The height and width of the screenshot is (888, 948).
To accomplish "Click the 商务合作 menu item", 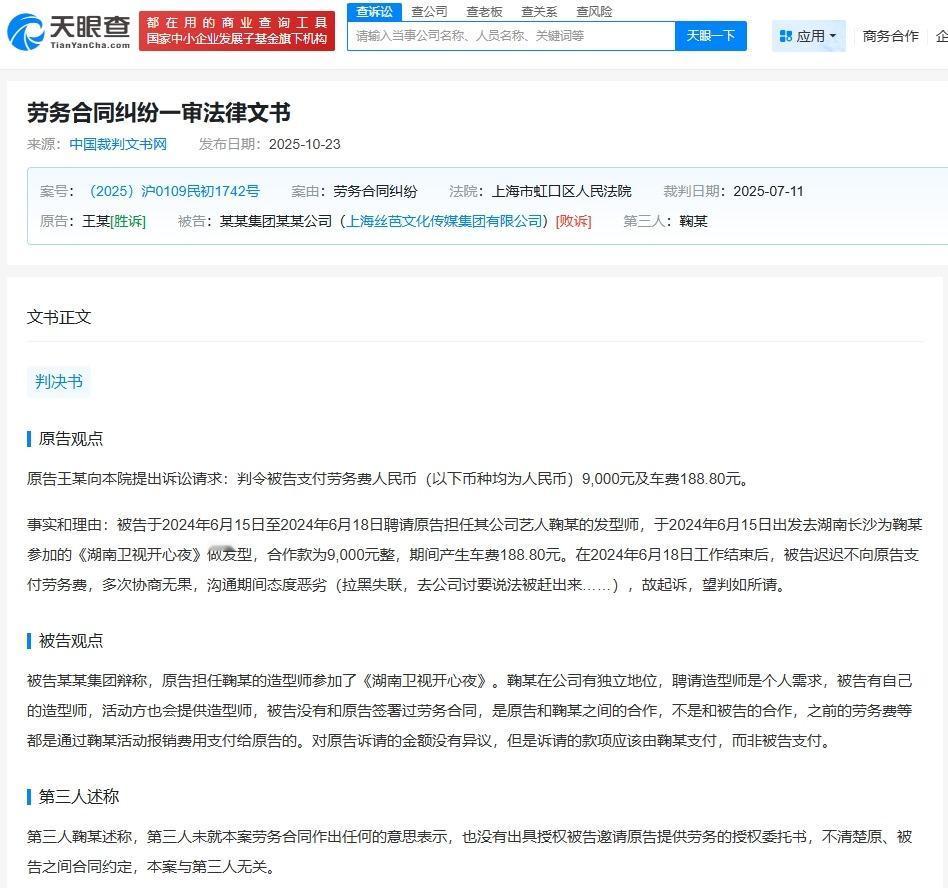I will pyautogui.click(x=890, y=35).
